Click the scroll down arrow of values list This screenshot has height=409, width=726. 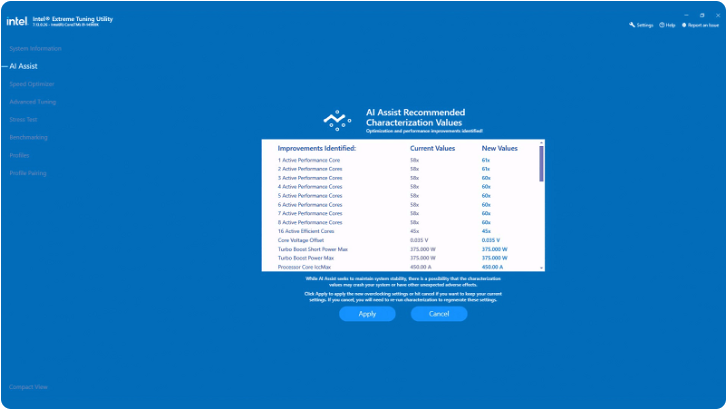tap(541, 268)
